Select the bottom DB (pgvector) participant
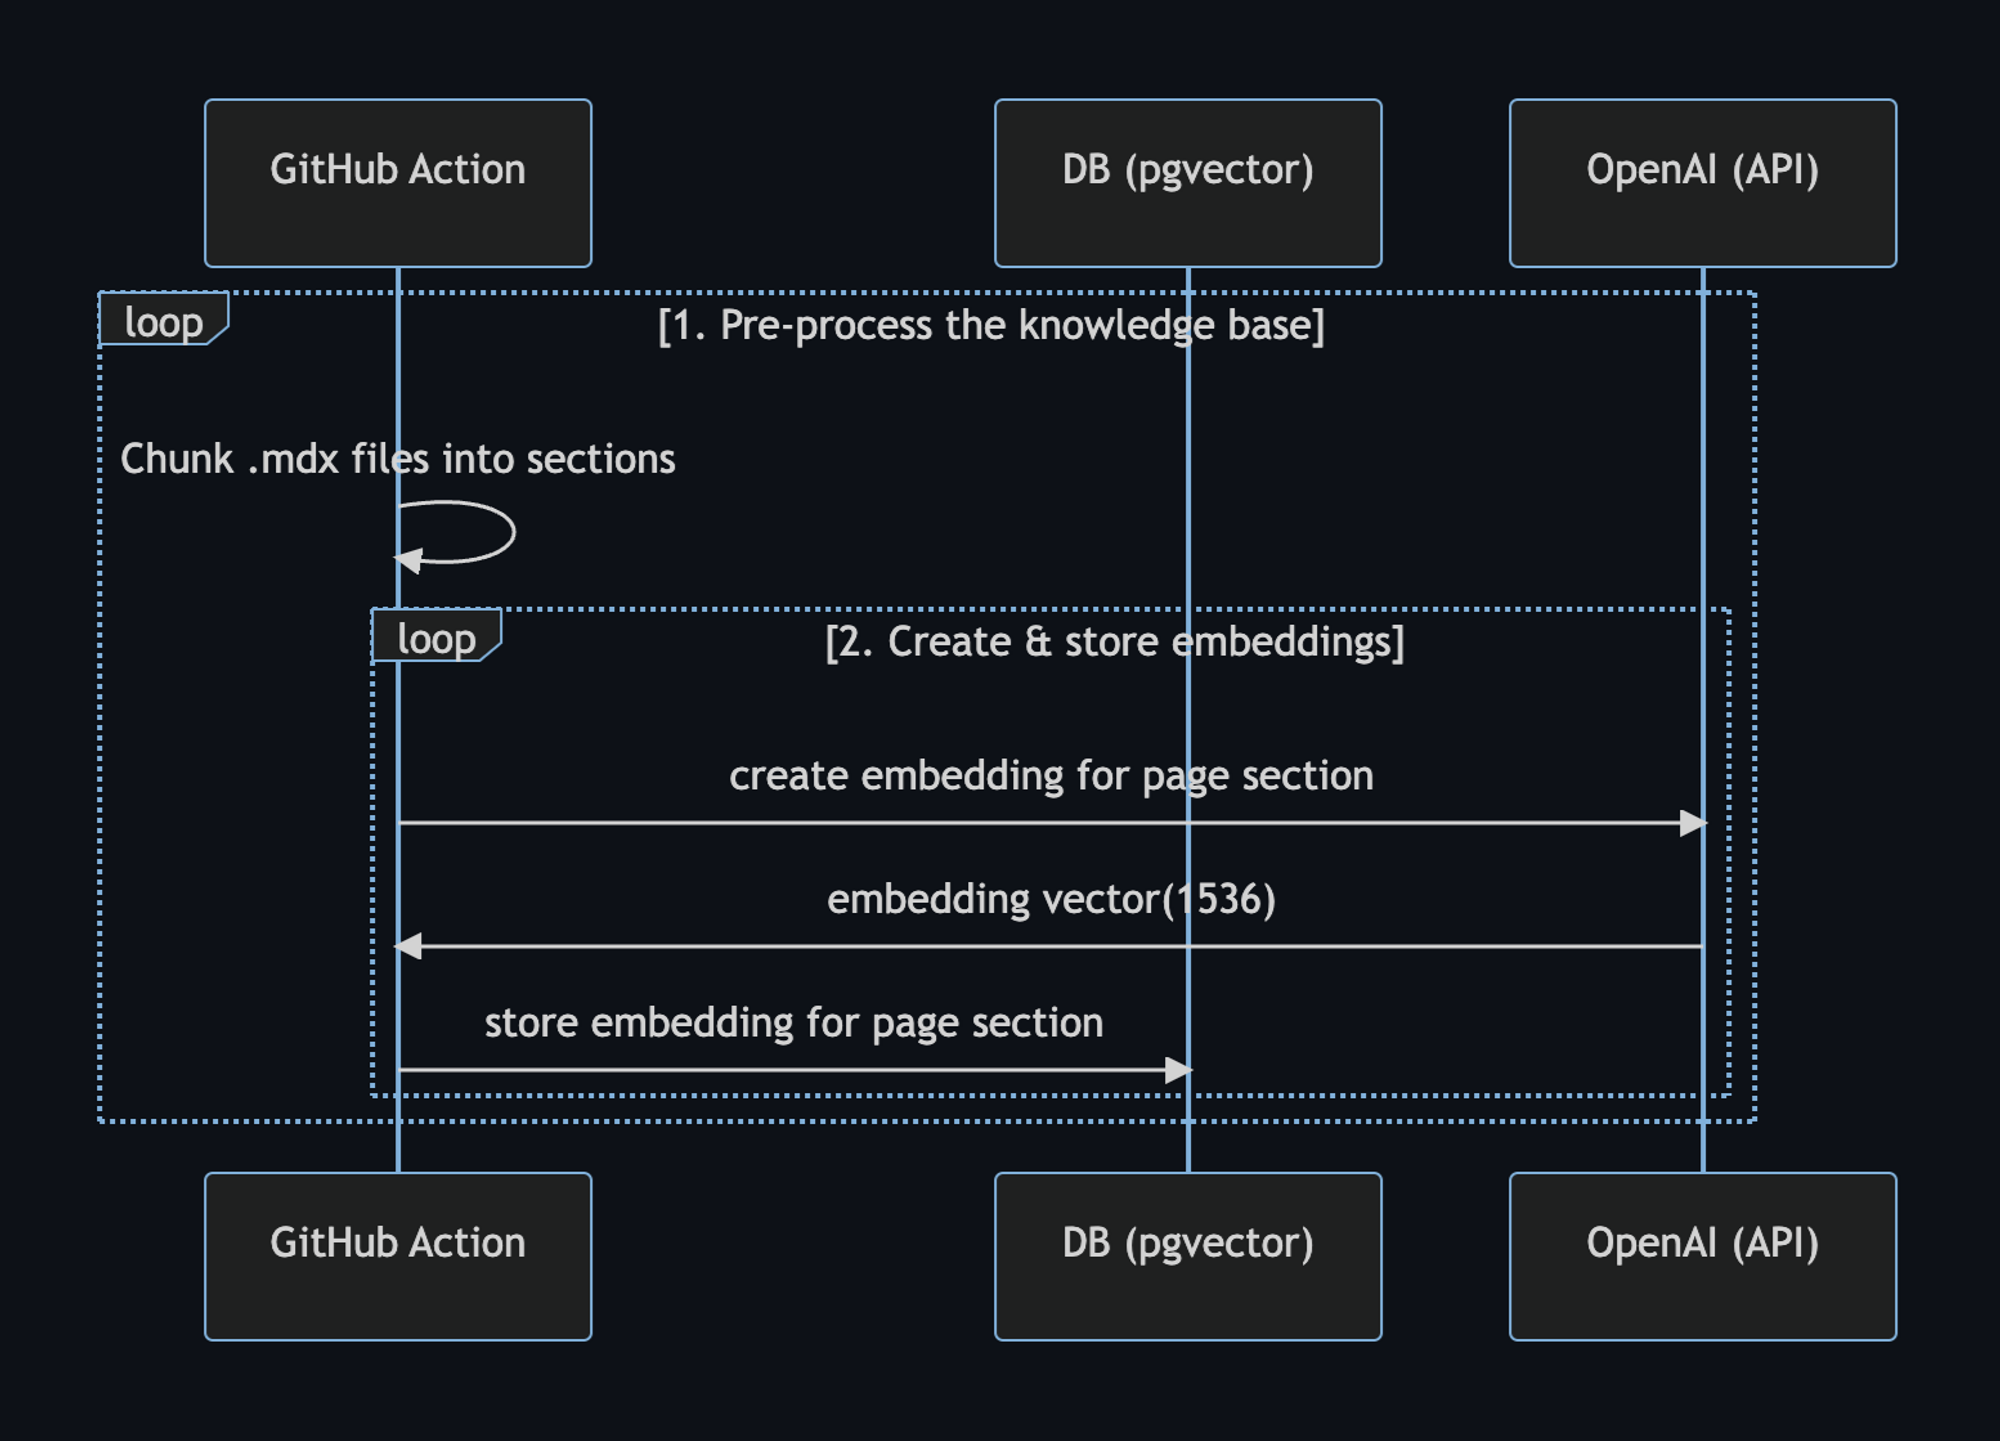 [x=1188, y=1255]
